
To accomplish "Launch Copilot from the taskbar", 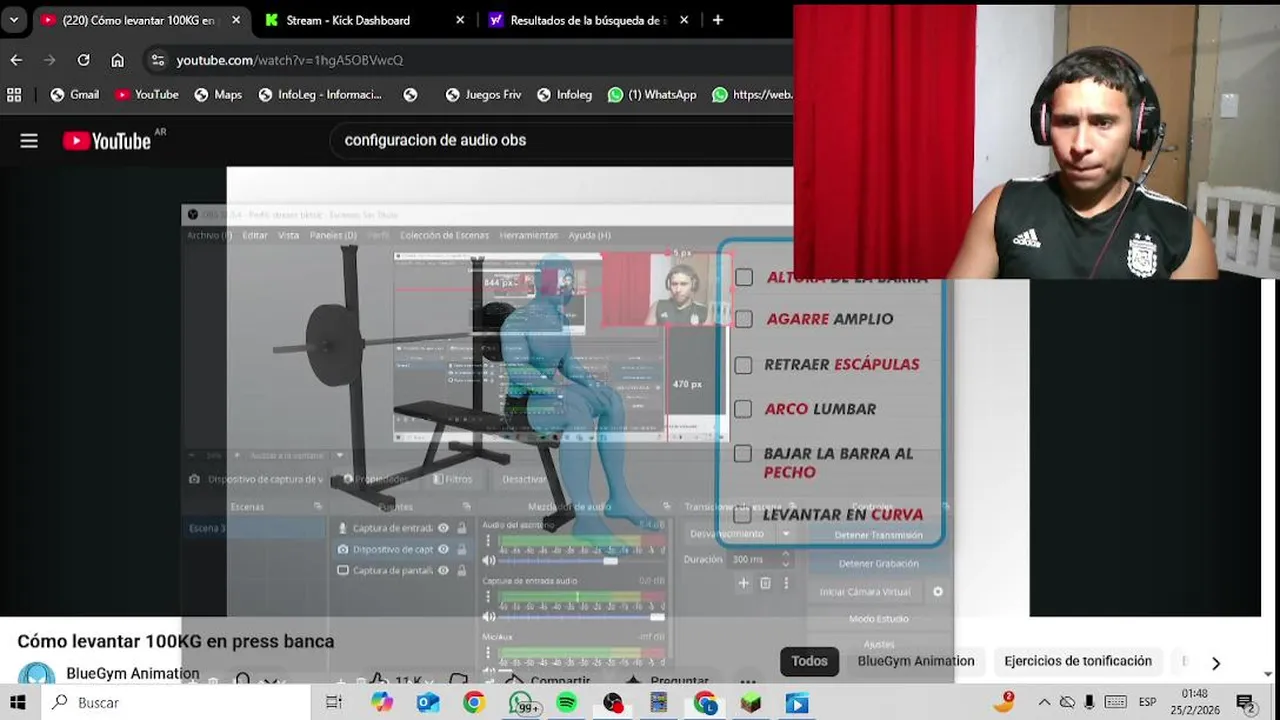I will point(382,703).
